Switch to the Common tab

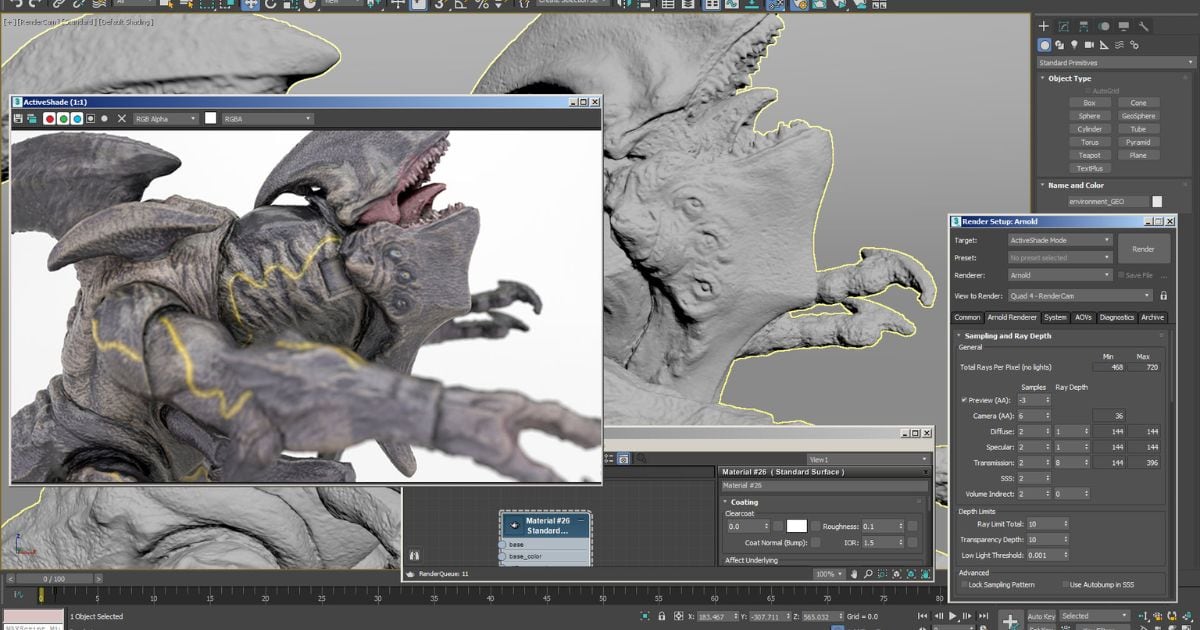967,317
